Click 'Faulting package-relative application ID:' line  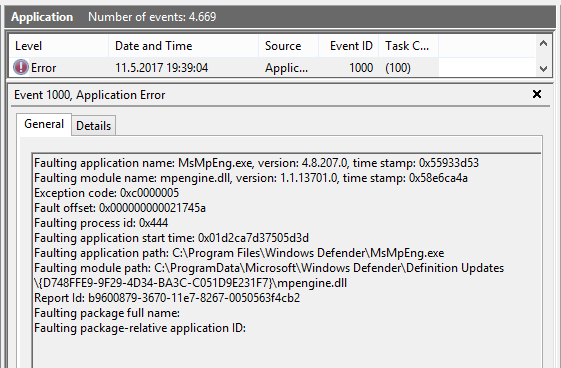(140, 328)
